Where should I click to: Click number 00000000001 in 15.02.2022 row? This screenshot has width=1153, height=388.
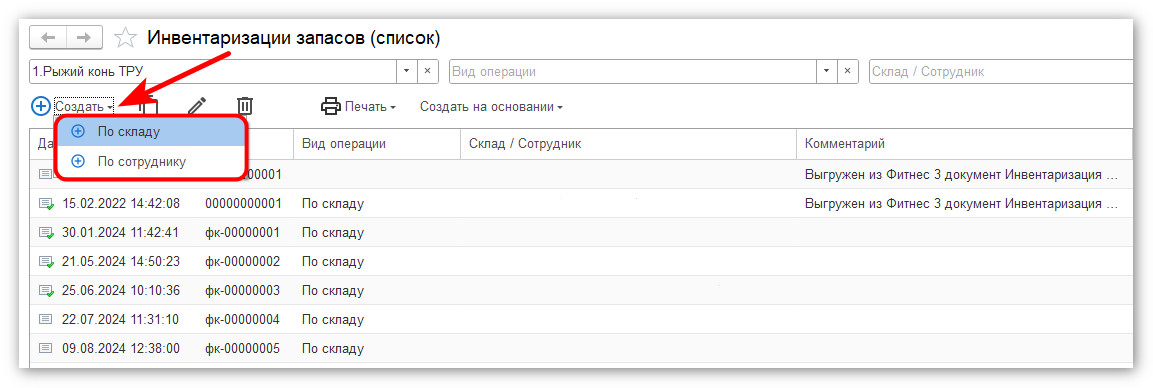[x=243, y=204]
